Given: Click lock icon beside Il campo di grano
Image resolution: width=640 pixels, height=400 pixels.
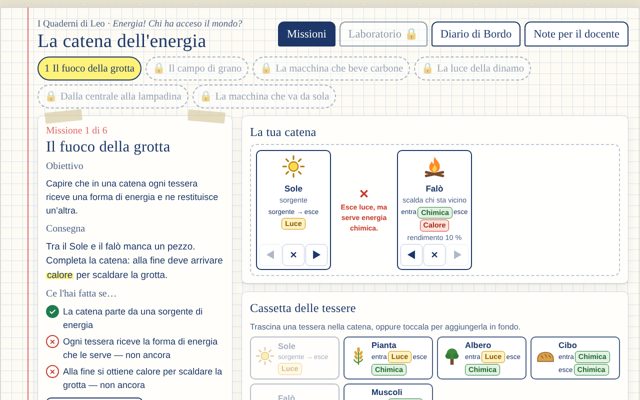Looking at the screenshot, I should tap(158, 68).
